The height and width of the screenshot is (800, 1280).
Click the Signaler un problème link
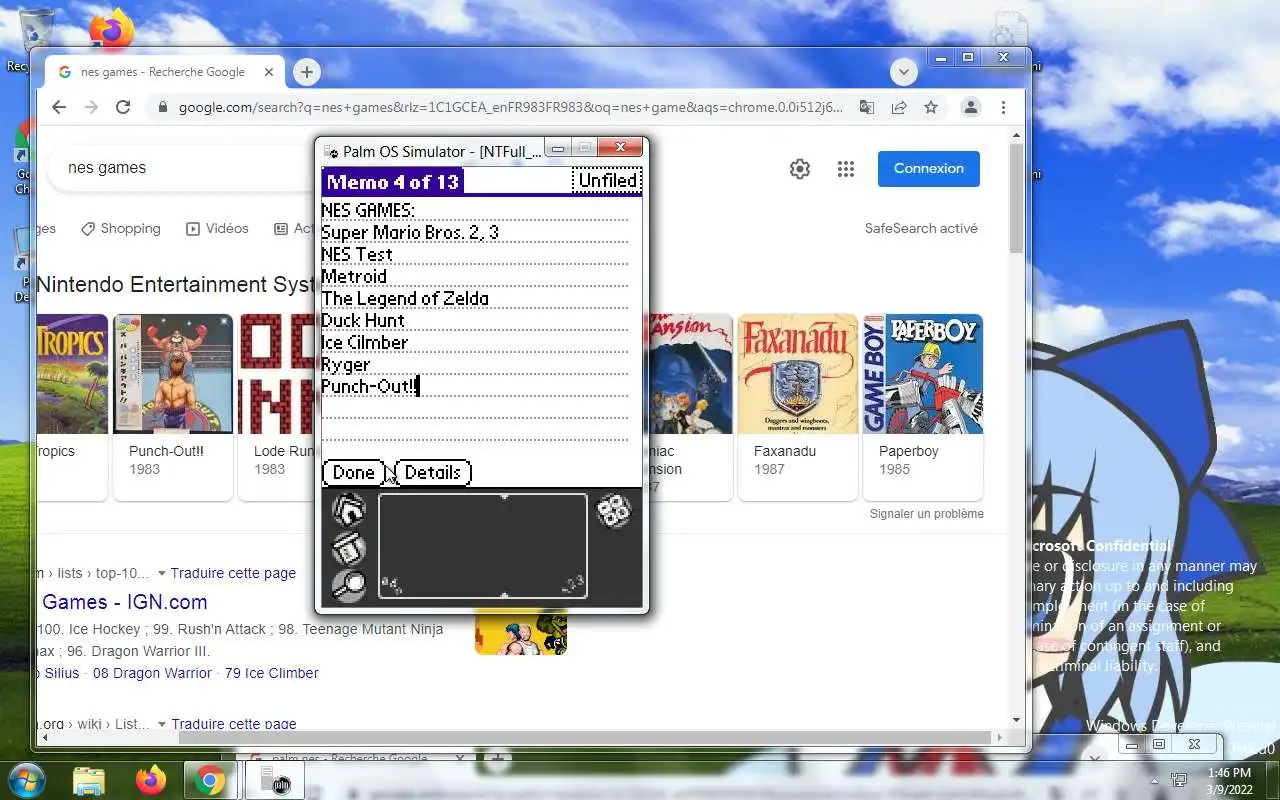pos(927,514)
